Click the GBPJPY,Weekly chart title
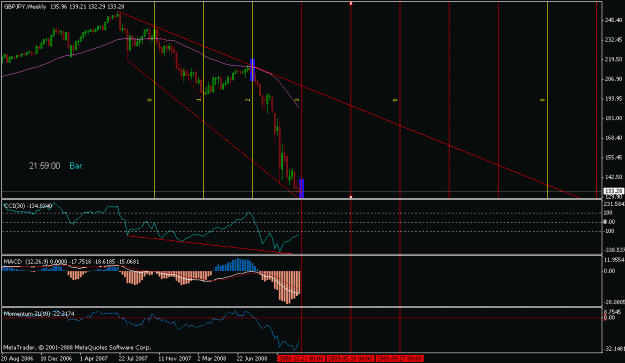 (x=25, y=7)
